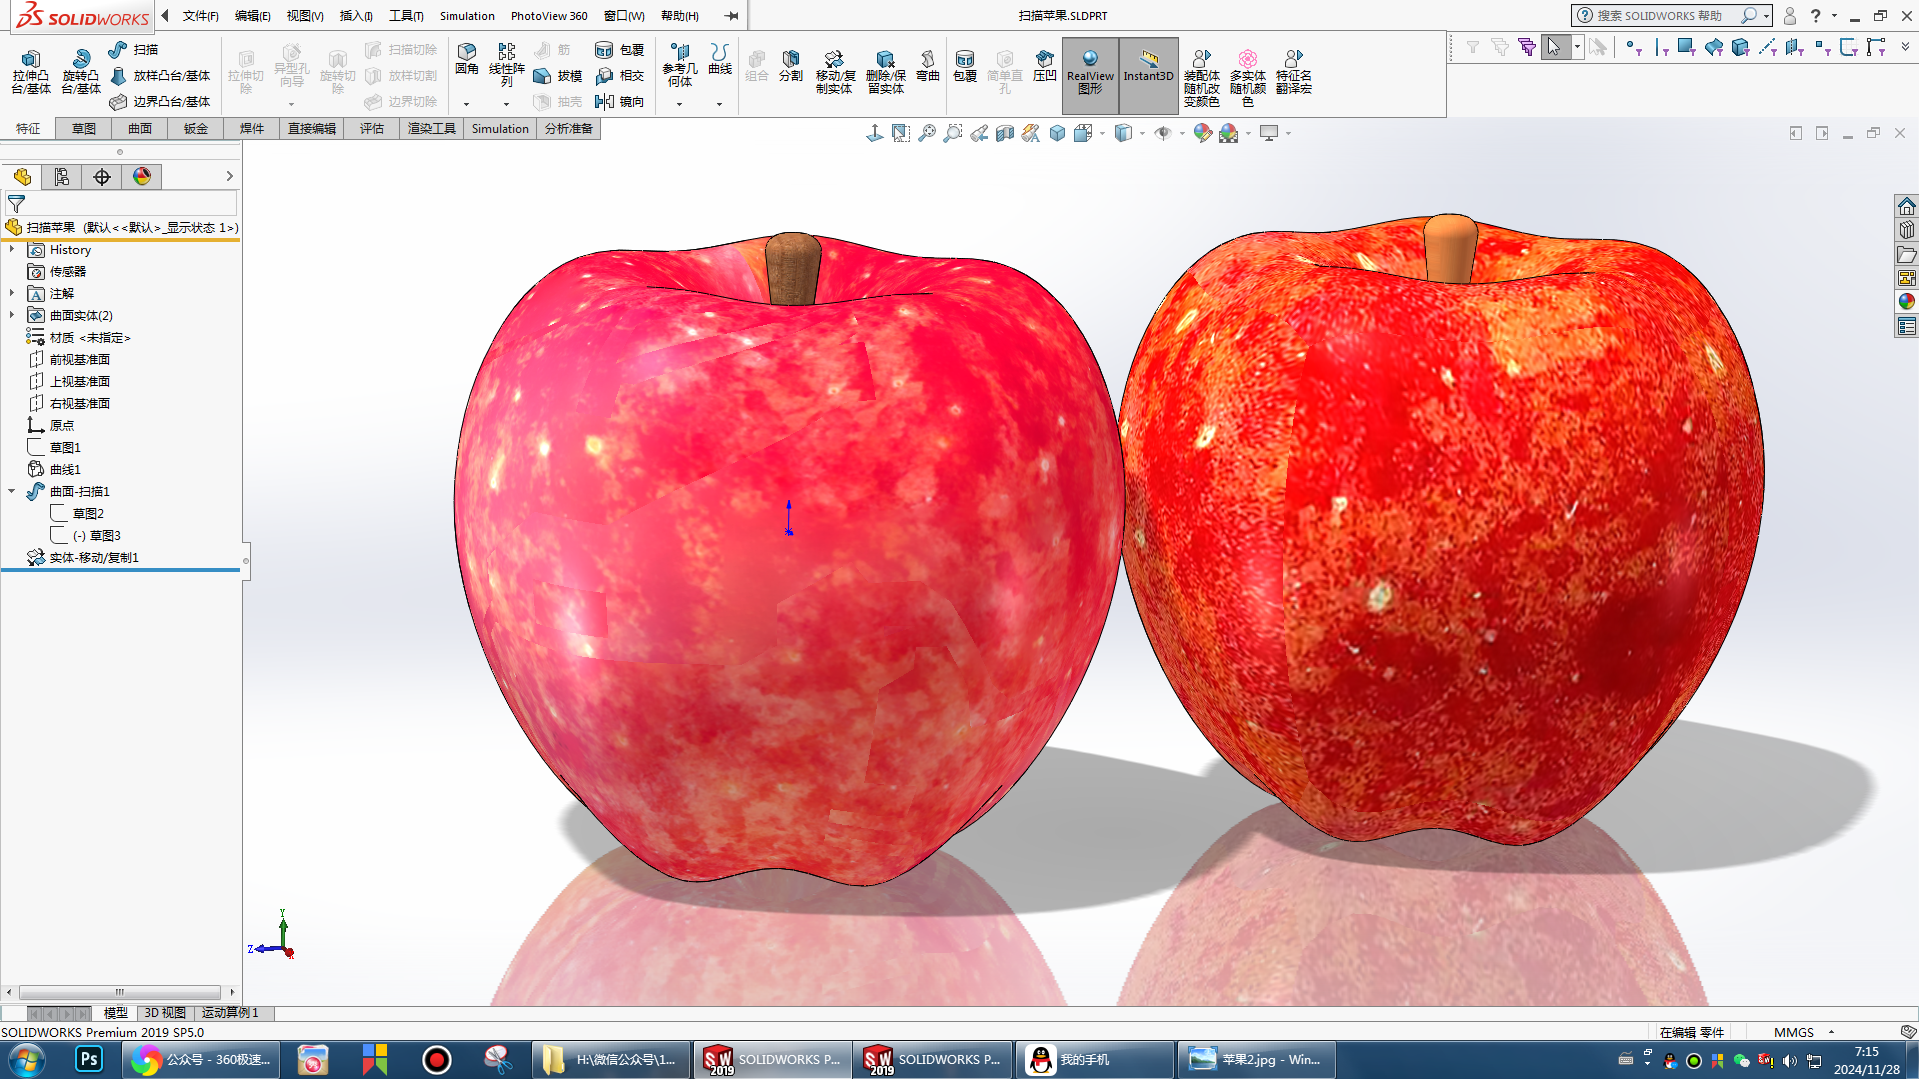The image size is (1919, 1079).
Task: Switch to the 评估 evaluate ribbon tab
Action: point(372,129)
